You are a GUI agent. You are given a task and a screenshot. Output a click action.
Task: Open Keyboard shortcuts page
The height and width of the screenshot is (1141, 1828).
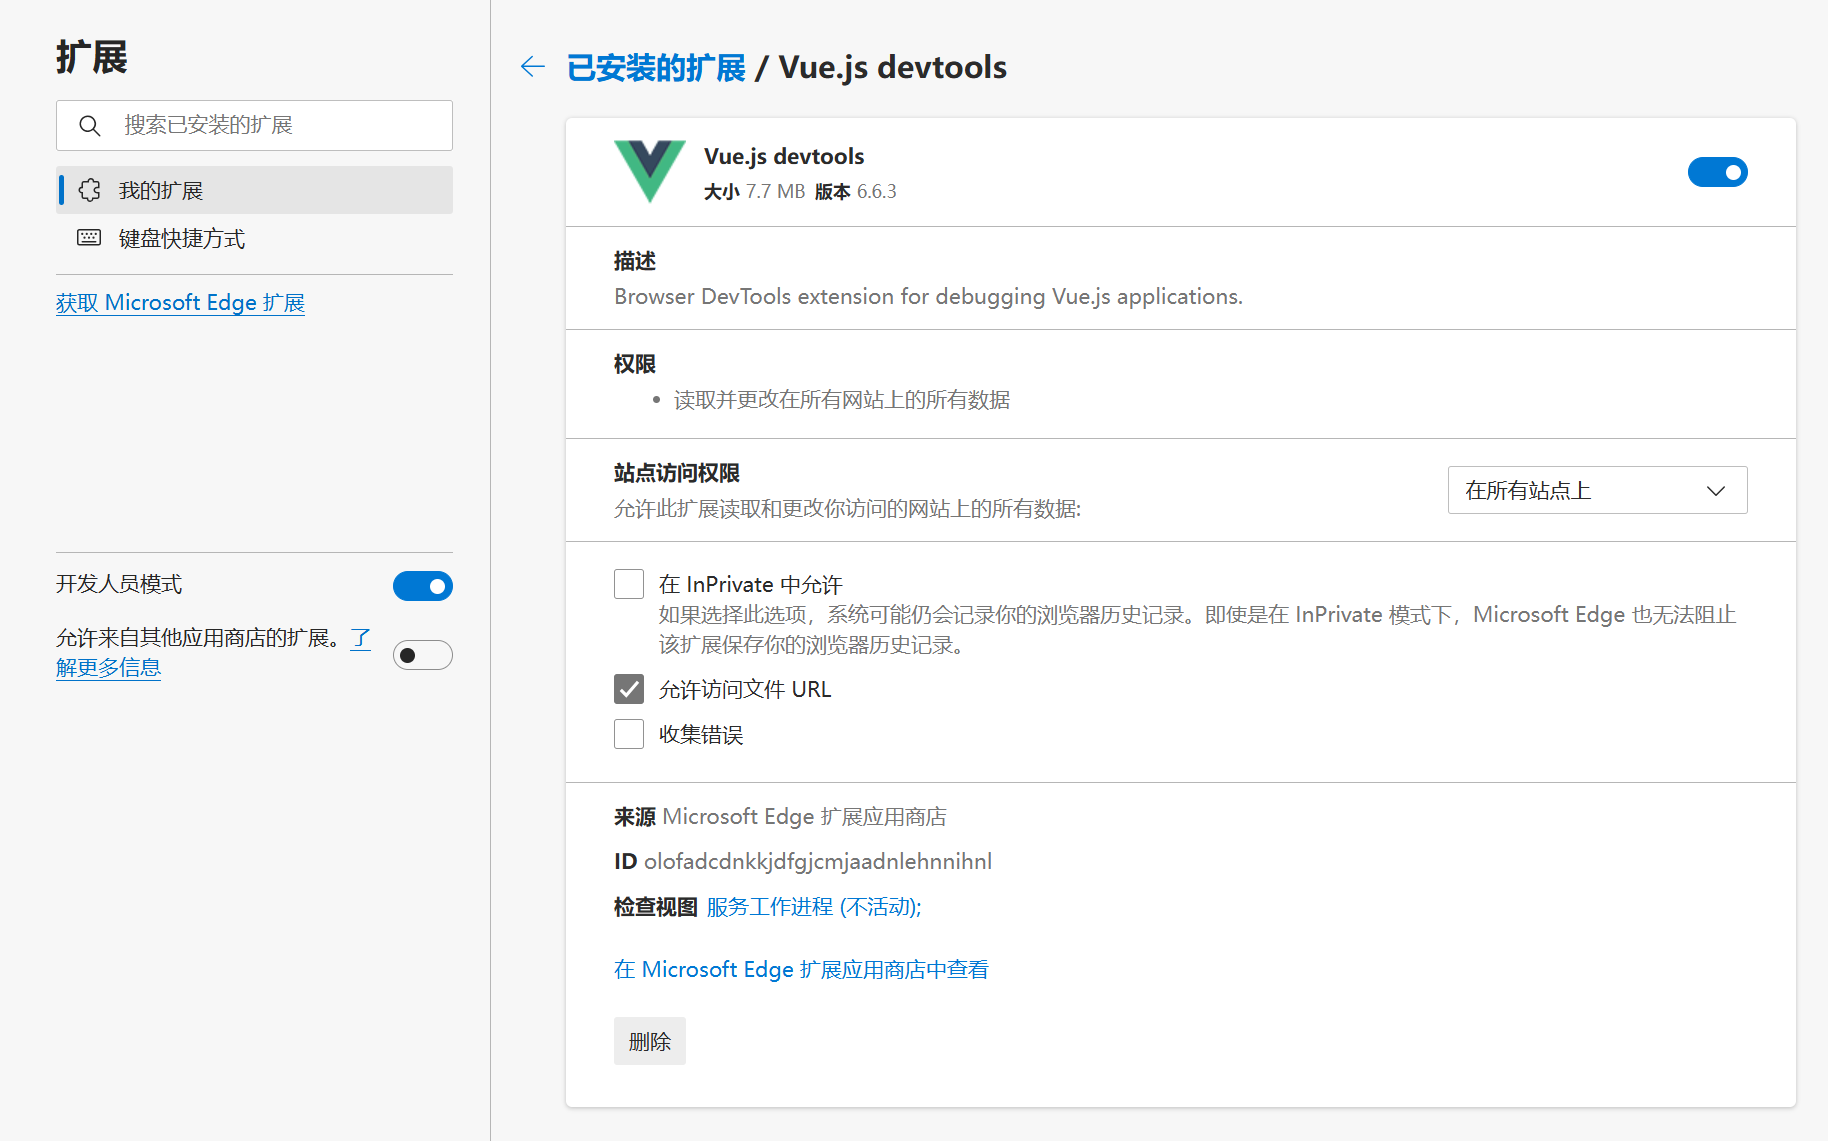(254, 238)
